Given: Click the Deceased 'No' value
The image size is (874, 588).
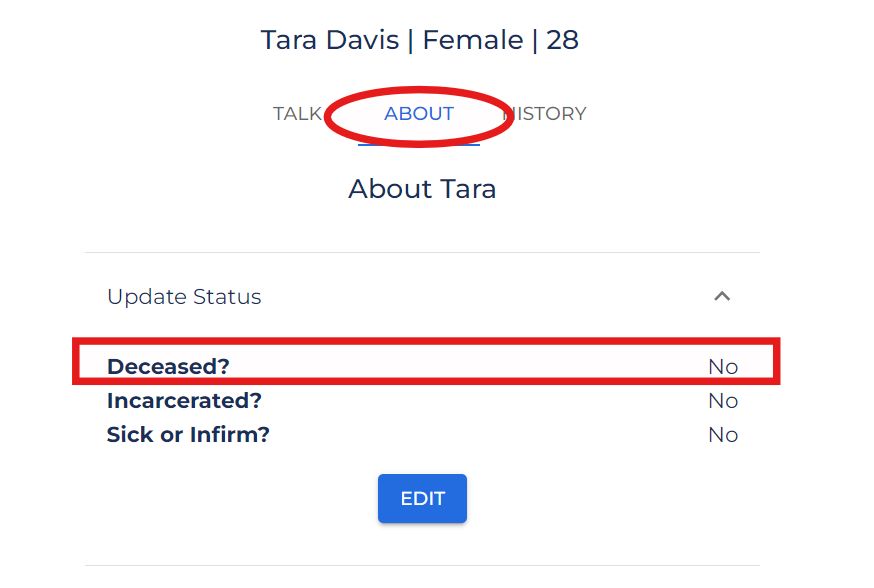Looking at the screenshot, I should pyautogui.click(x=722, y=367).
